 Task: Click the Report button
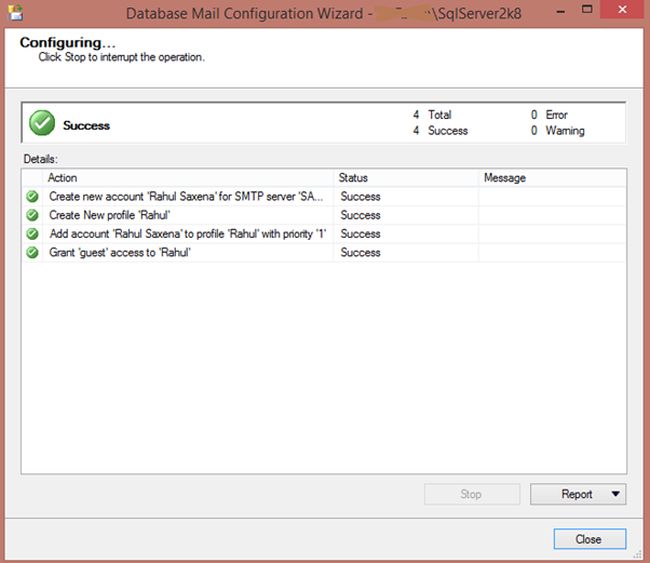point(577,494)
